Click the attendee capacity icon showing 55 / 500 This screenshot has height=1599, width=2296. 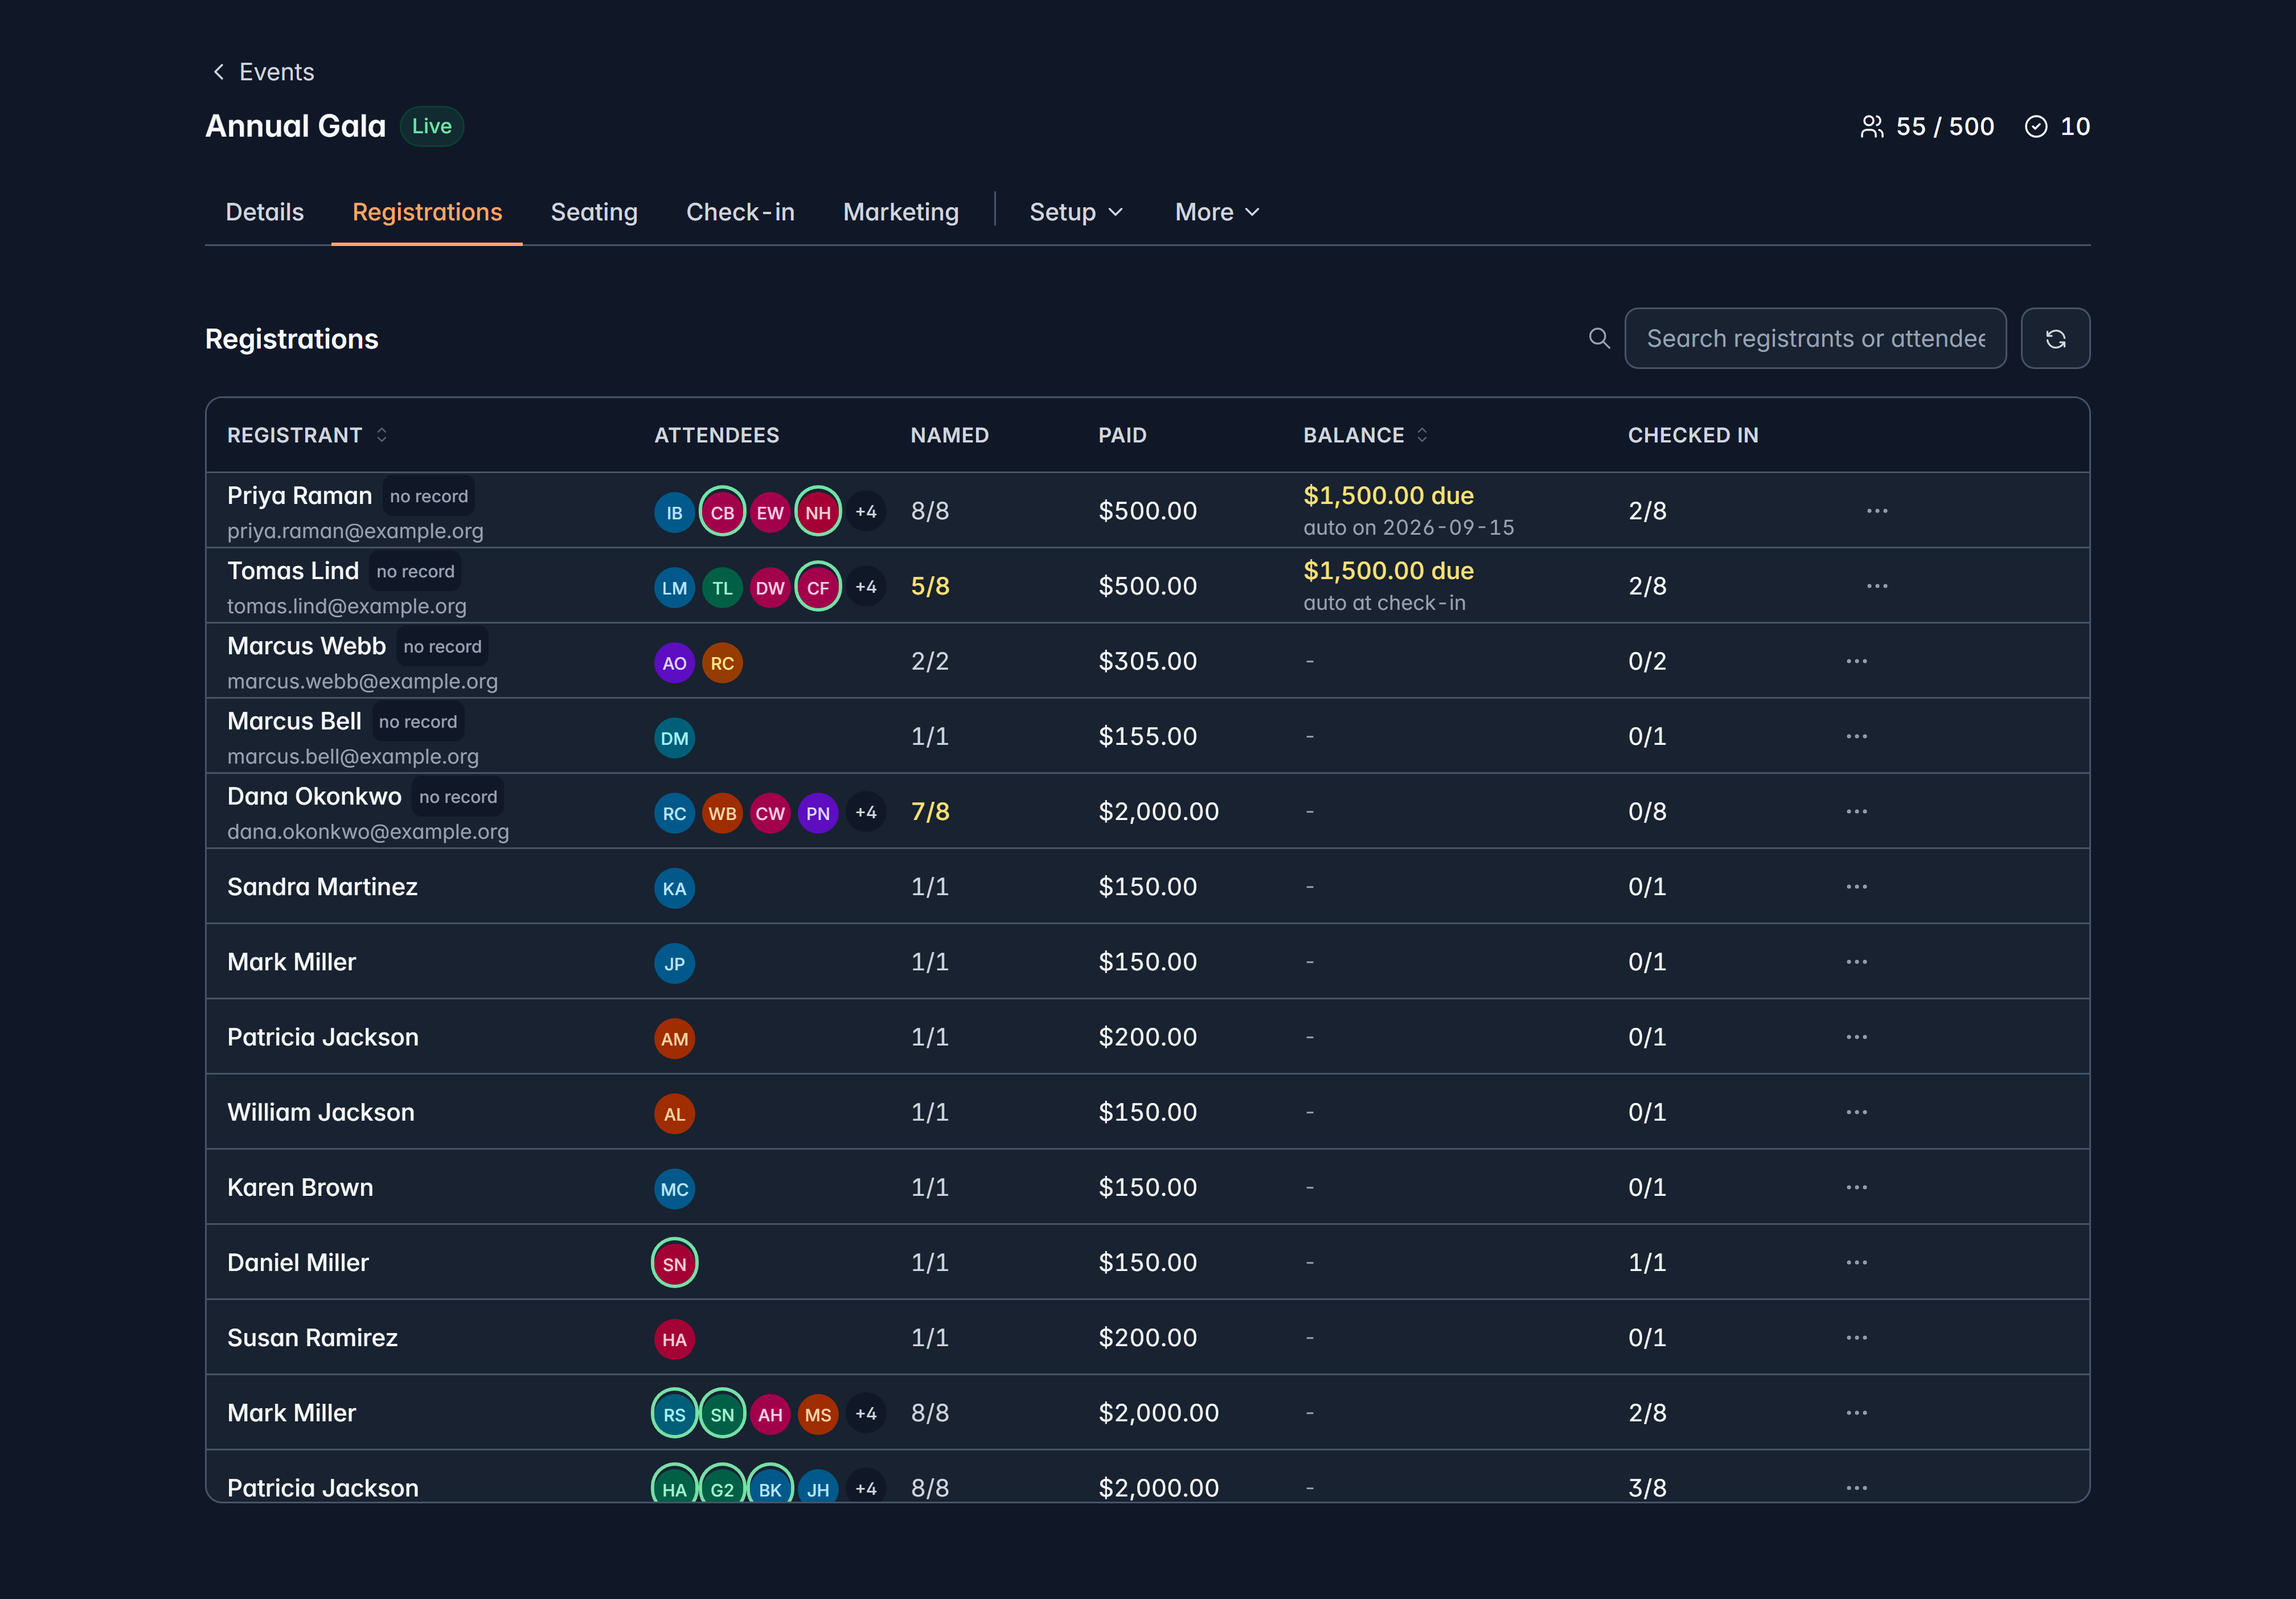point(1872,127)
